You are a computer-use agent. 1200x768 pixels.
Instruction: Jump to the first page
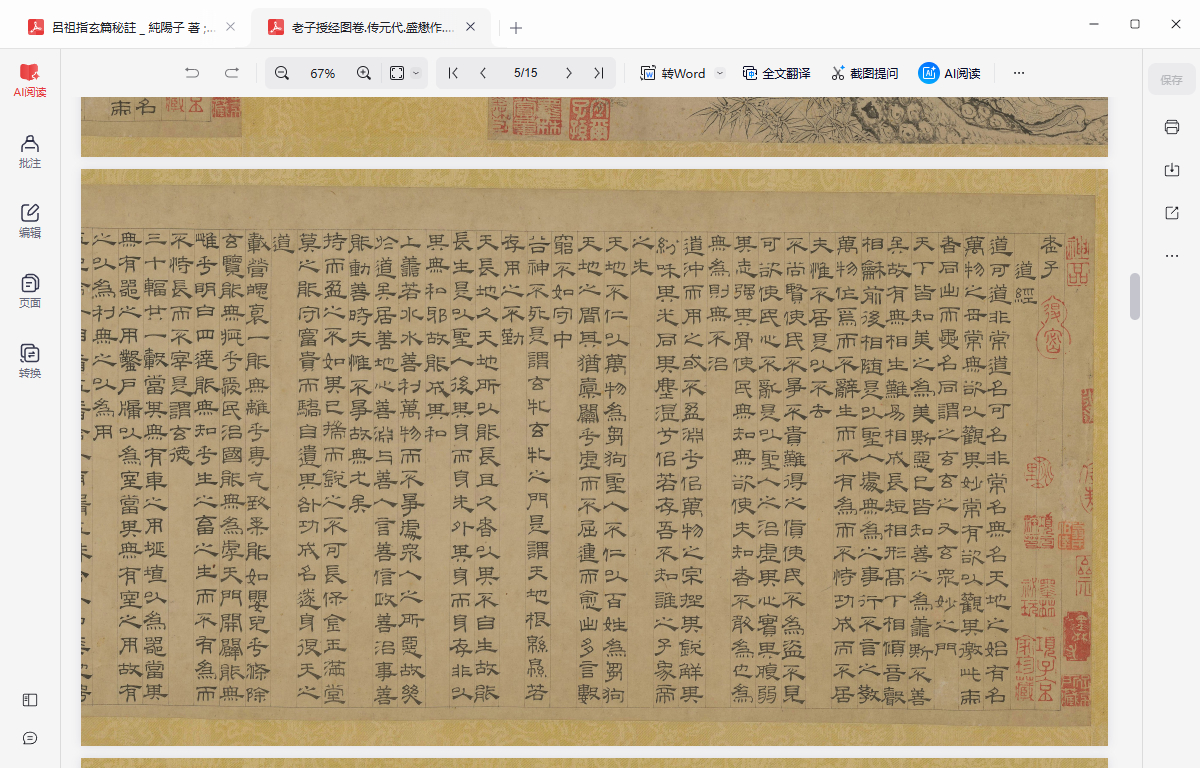[x=453, y=73]
